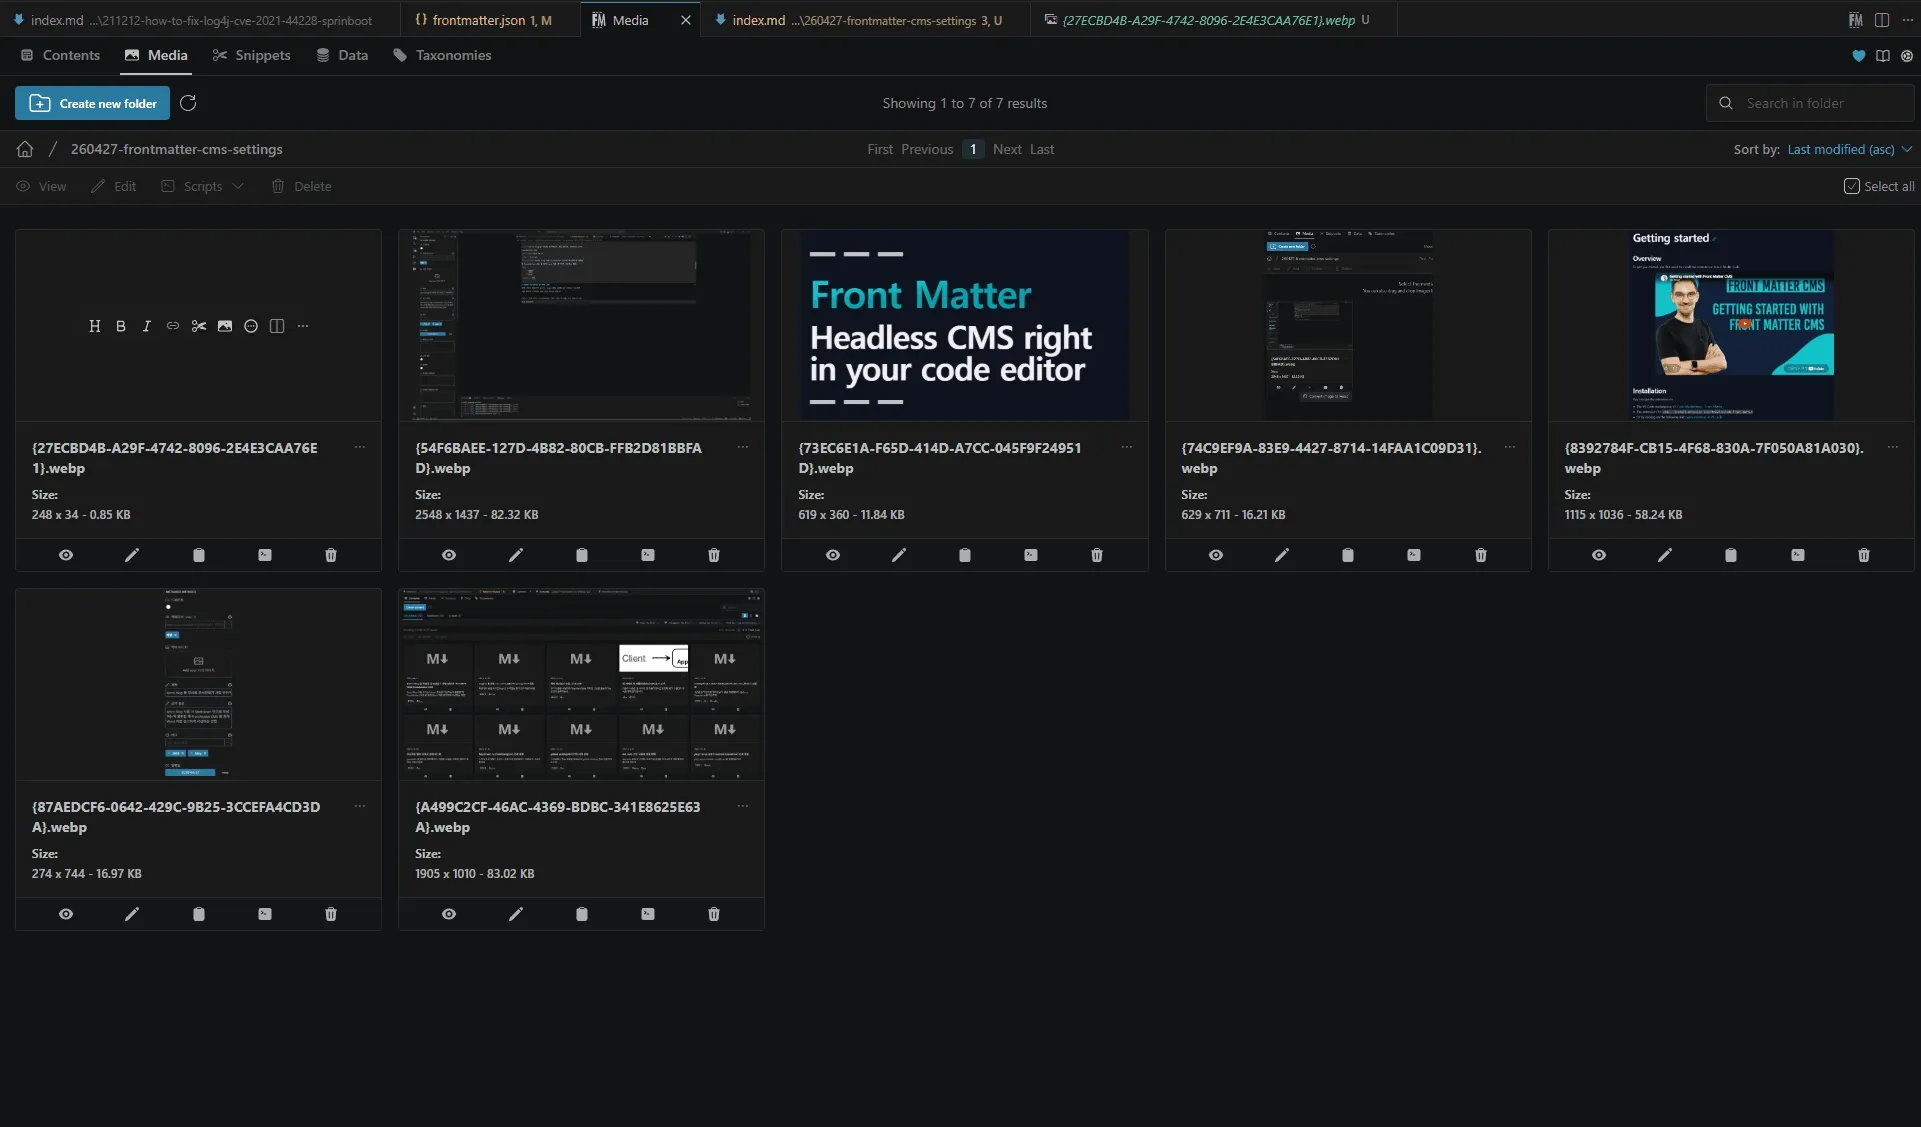Open the Front Matter settings icon at top right
The width and height of the screenshot is (1921, 1127).
tap(1906, 56)
